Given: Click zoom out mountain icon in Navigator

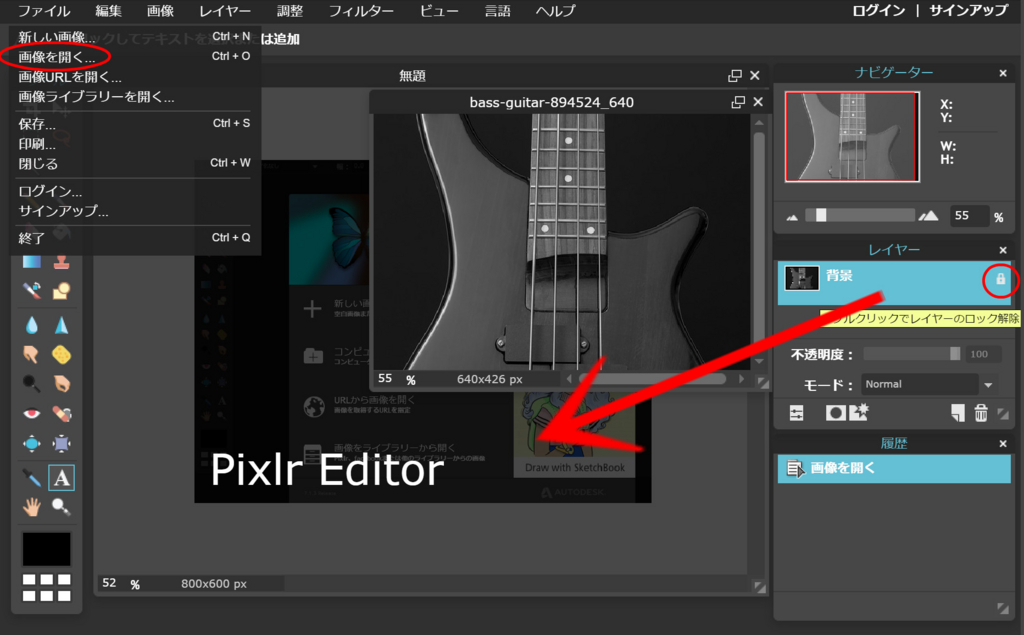Looking at the screenshot, I should point(792,217).
